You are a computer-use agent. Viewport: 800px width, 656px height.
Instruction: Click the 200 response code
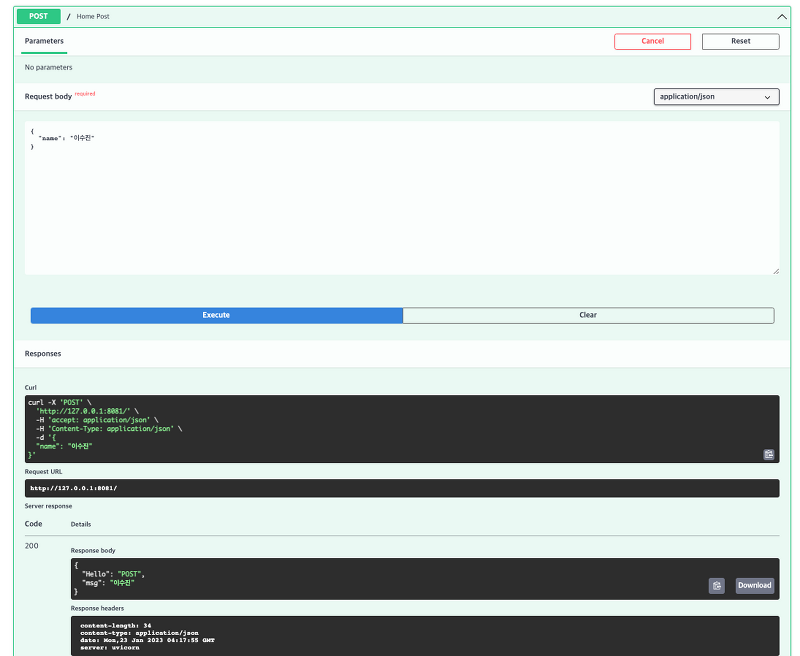31,545
